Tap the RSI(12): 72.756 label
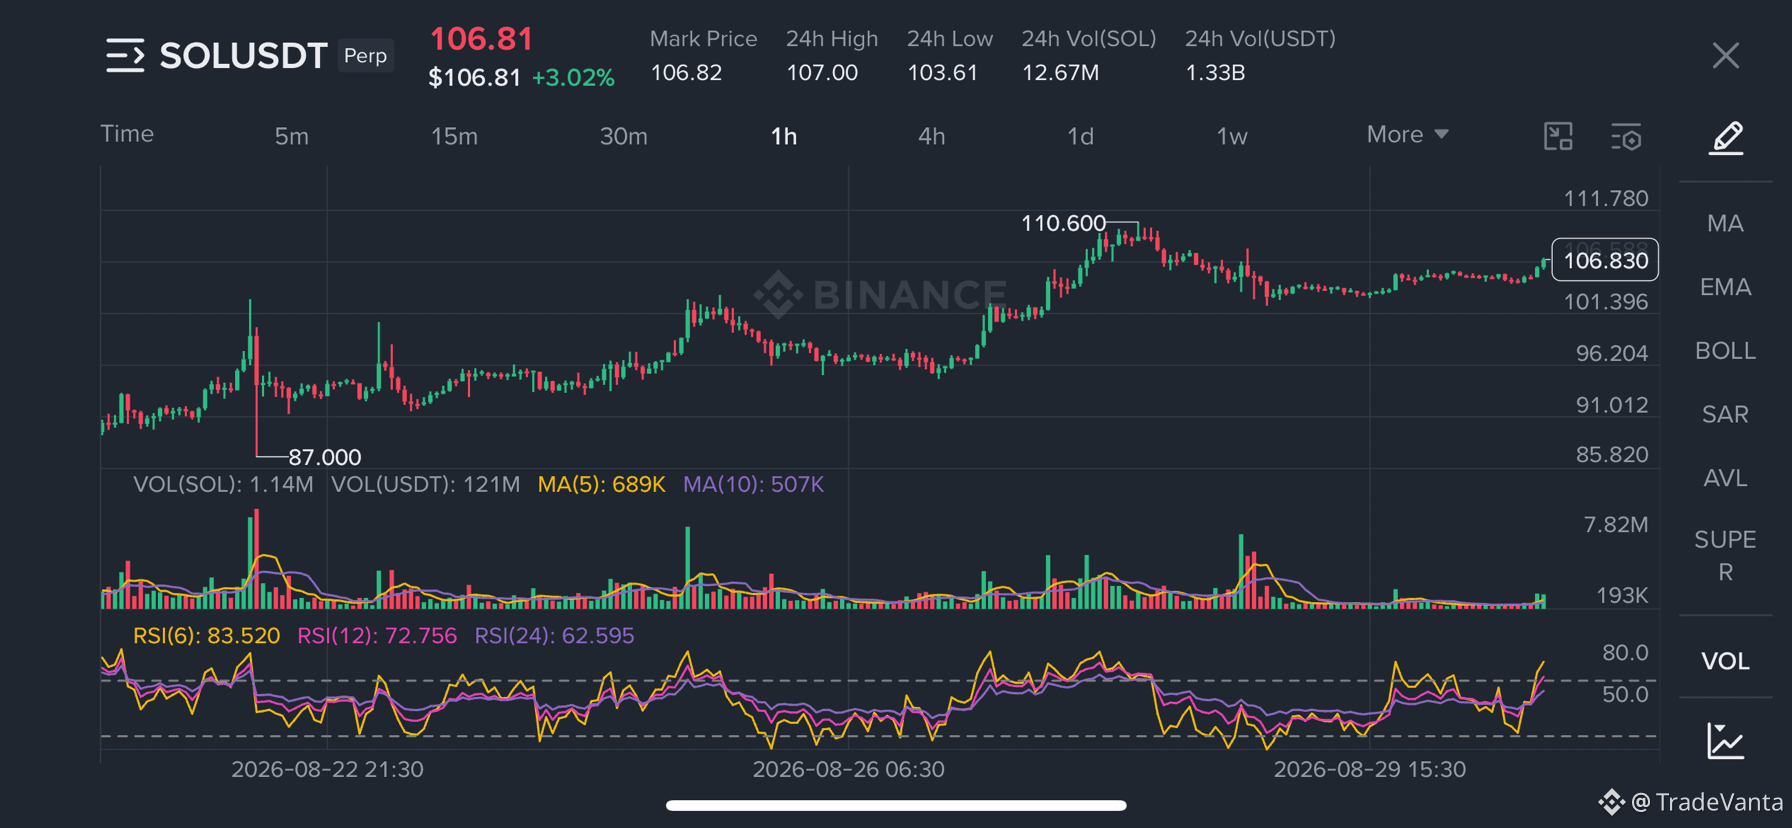 [377, 636]
